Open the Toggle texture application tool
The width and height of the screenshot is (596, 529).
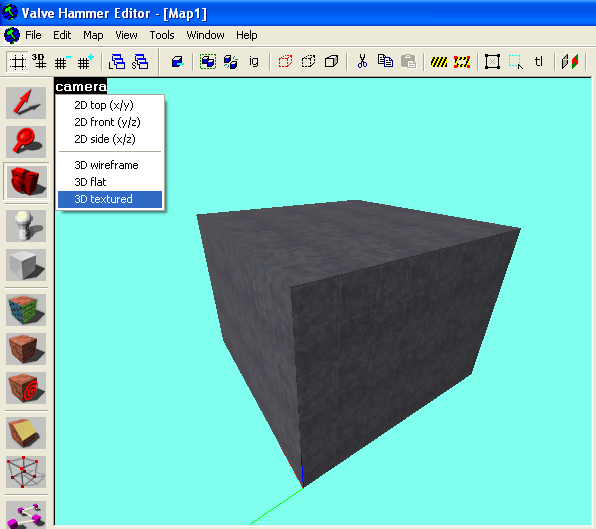pyautogui.click(x=26, y=310)
